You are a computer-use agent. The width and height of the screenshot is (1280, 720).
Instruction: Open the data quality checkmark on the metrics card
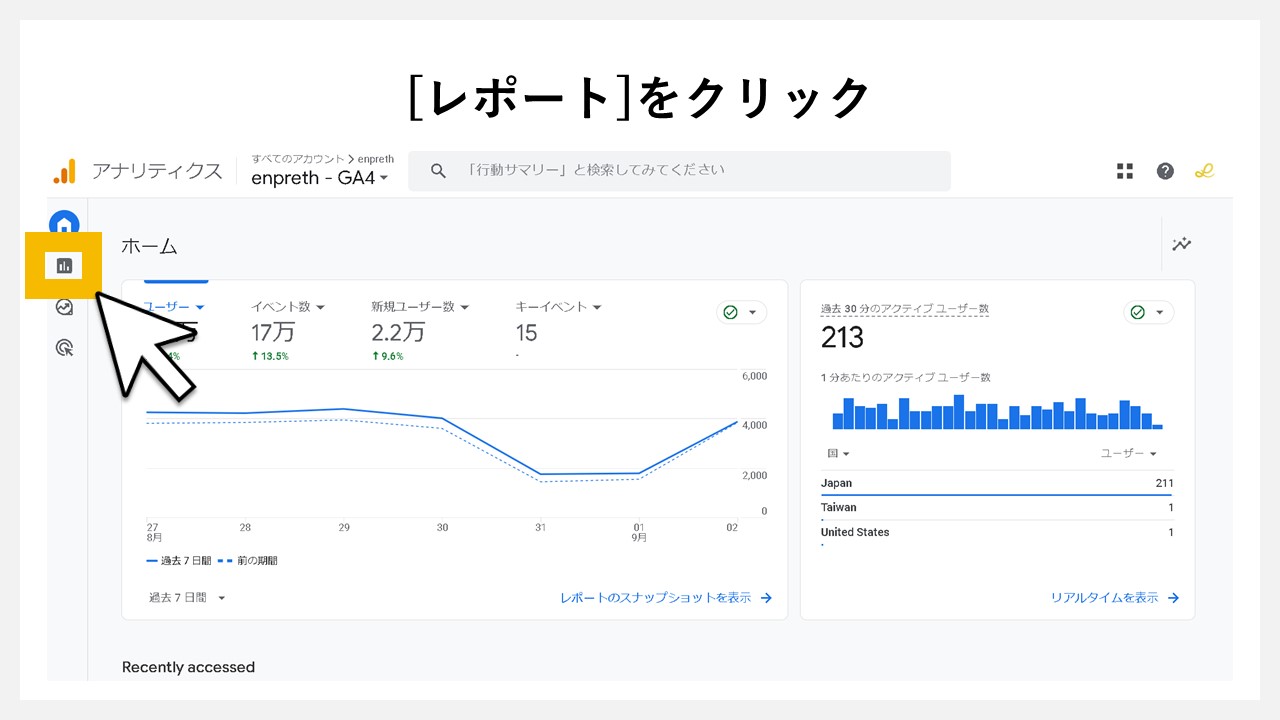[740, 312]
